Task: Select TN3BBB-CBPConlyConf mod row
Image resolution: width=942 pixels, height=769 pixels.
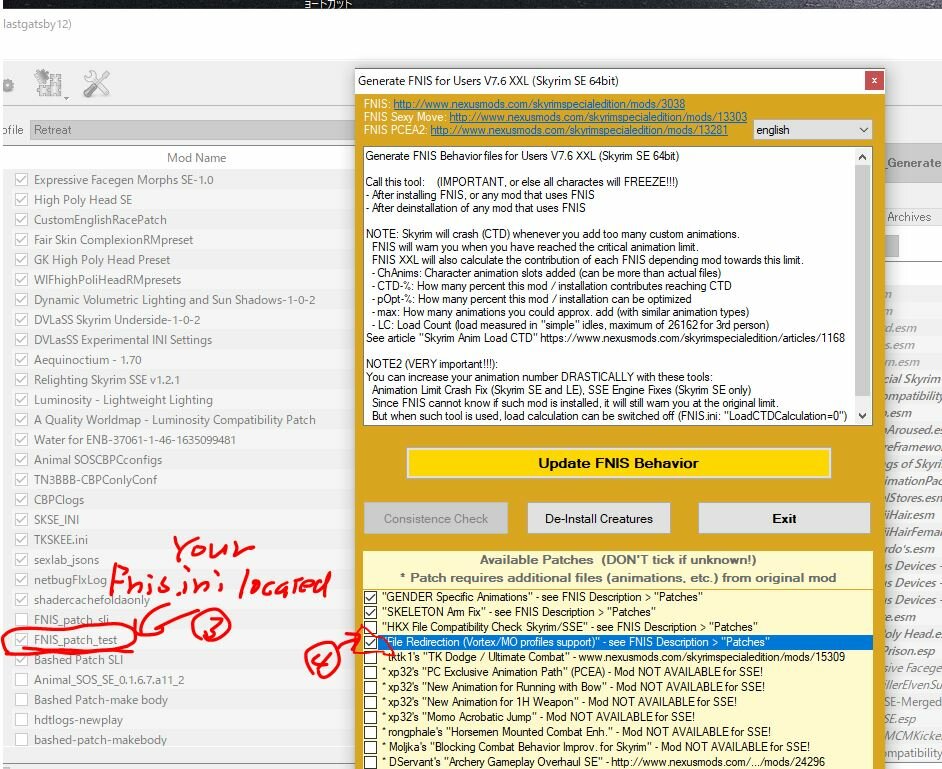Action: tap(180, 479)
